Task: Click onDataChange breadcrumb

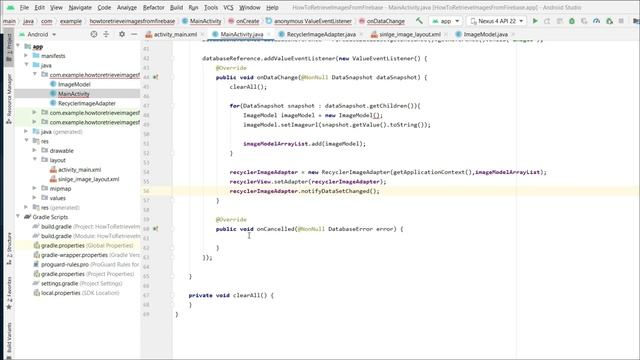Action: point(382,21)
